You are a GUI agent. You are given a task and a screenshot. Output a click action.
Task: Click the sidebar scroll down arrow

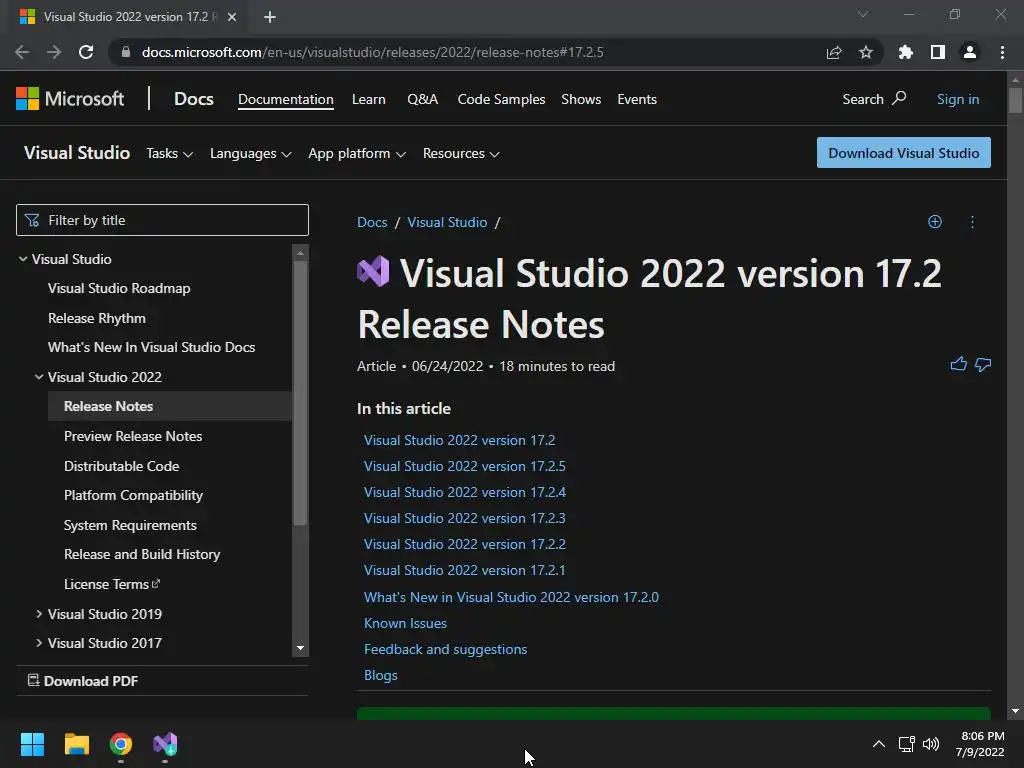(x=300, y=648)
